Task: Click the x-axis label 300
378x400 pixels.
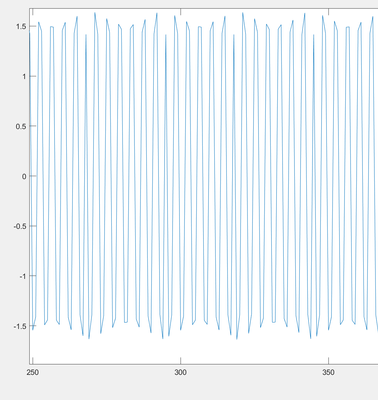Action: tap(180, 373)
